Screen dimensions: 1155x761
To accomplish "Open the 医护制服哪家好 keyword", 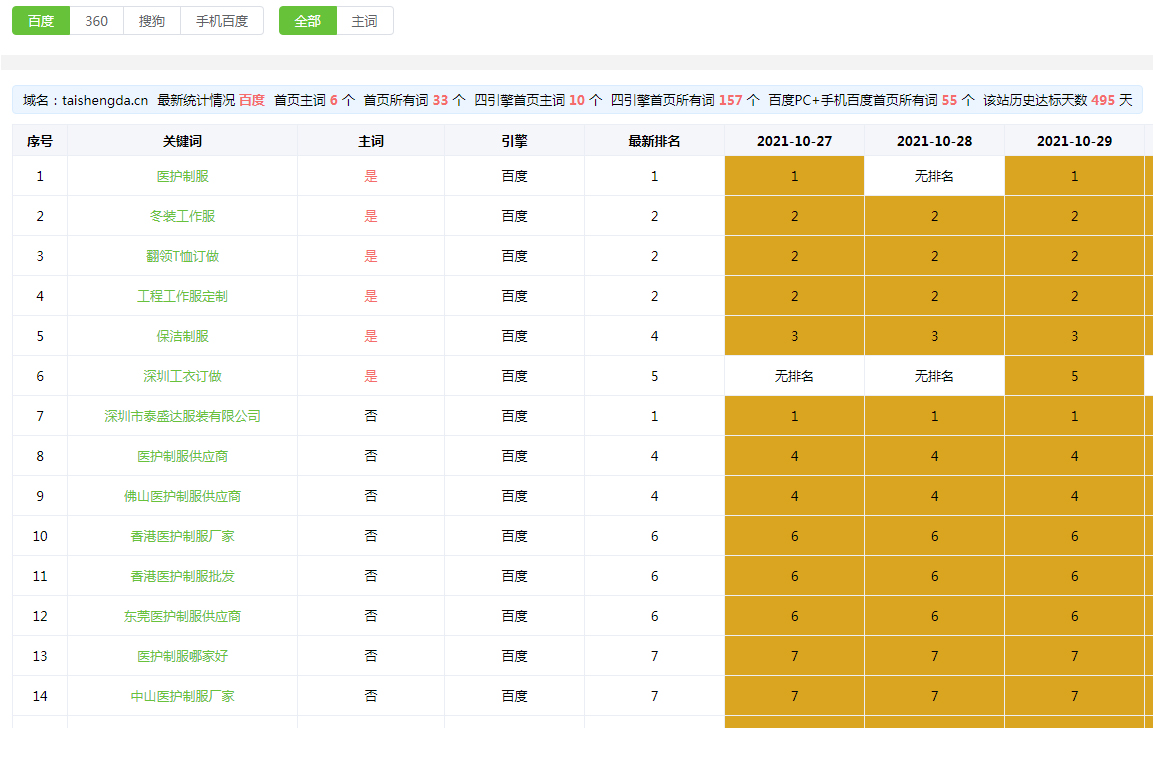I will coord(182,656).
